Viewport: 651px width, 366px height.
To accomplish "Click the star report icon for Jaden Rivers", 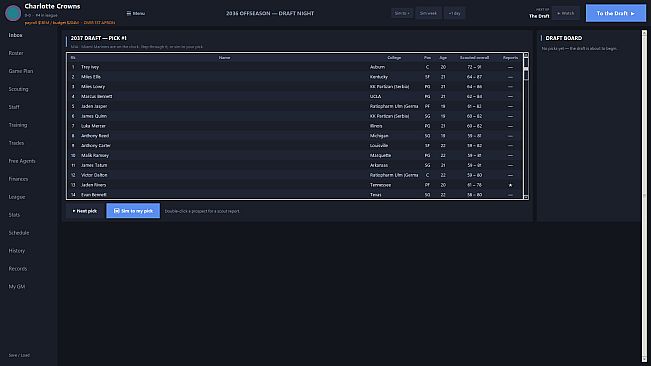I will coord(510,185).
